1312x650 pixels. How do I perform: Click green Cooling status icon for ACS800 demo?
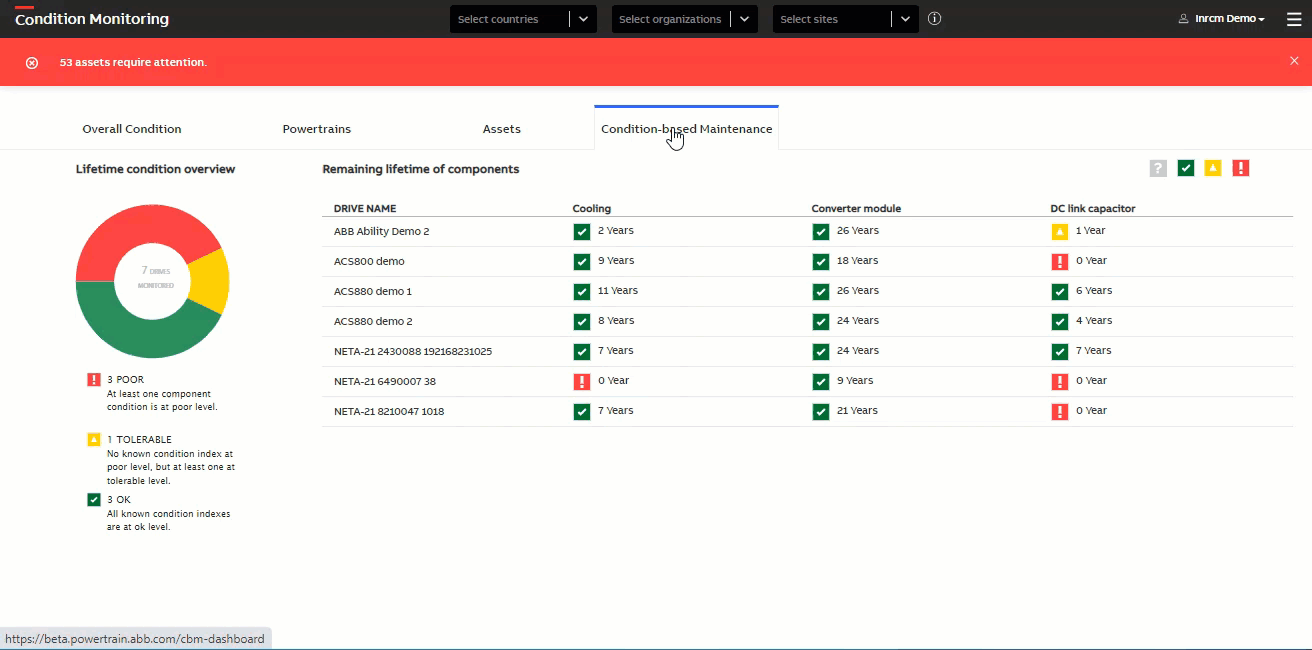tap(582, 261)
